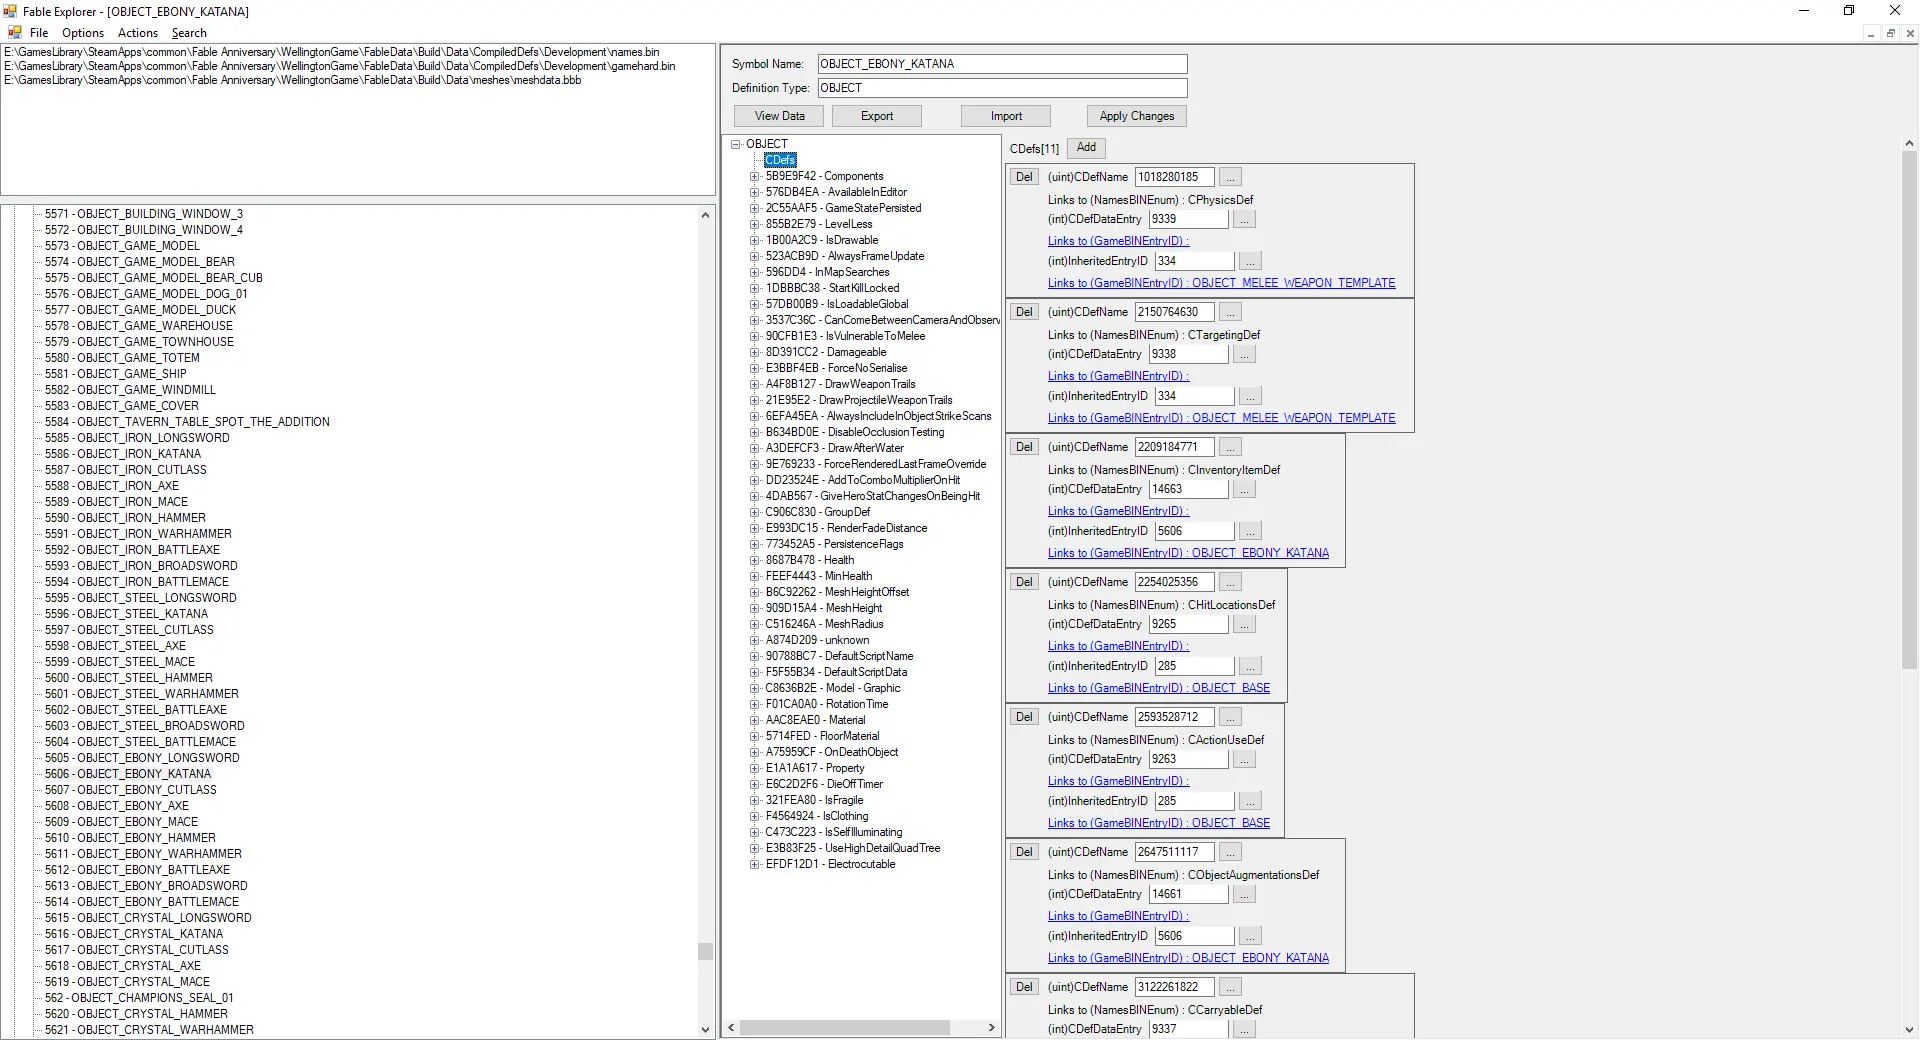Expand the AAC8EAE0 - Material node
The width and height of the screenshot is (1920, 1040).
[755, 720]
